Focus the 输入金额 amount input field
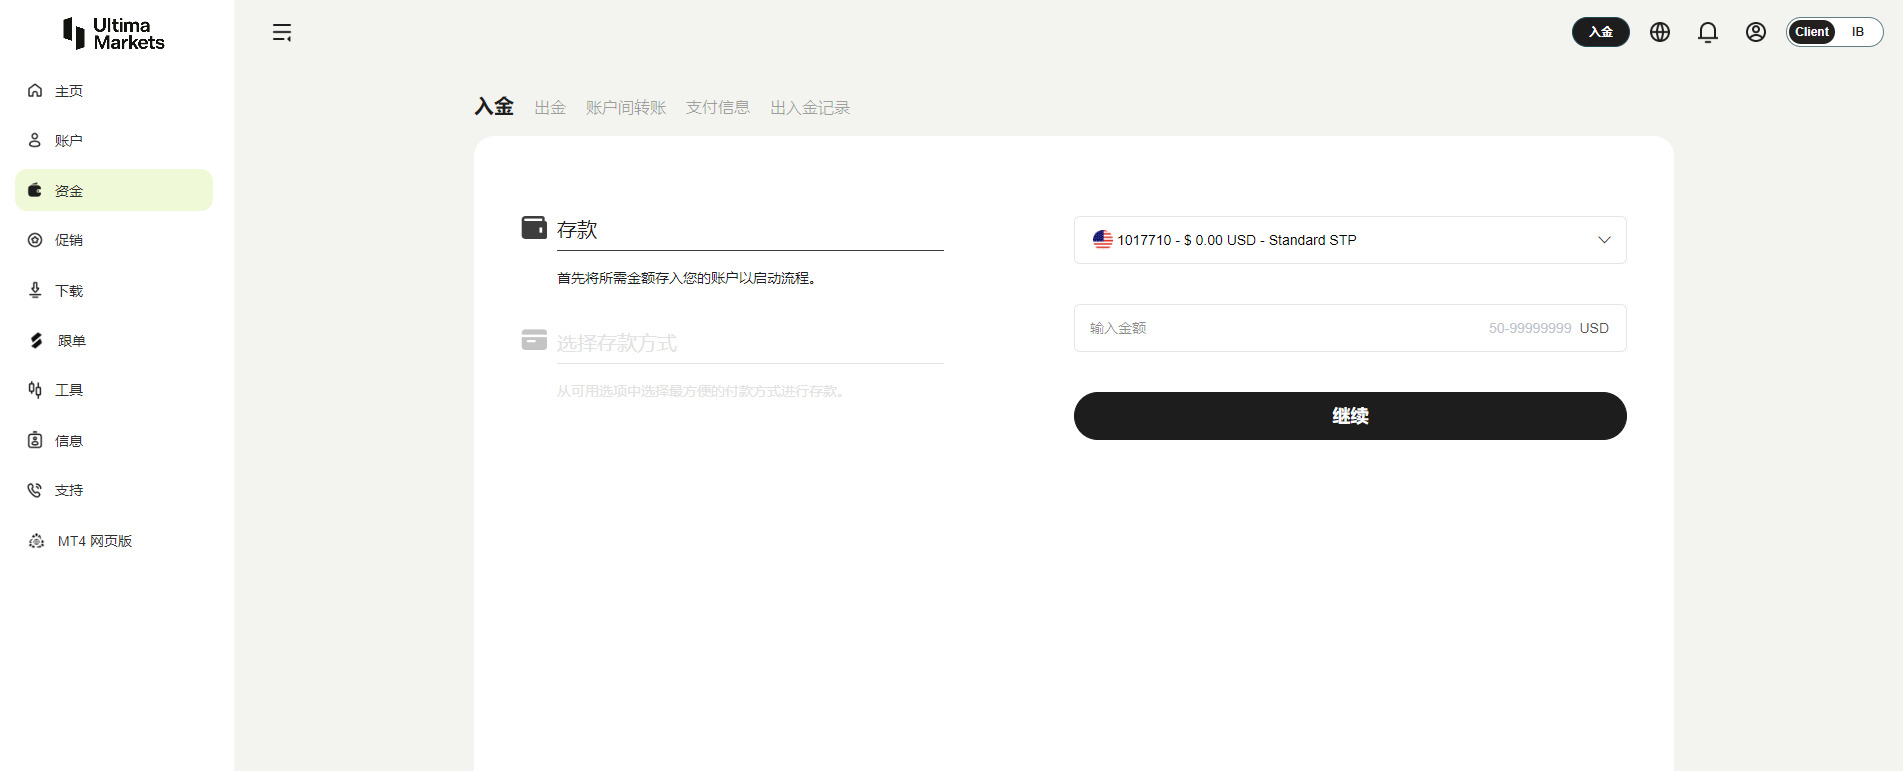The height and width of the screenshot is (771, 1903). click(1280, 328)
